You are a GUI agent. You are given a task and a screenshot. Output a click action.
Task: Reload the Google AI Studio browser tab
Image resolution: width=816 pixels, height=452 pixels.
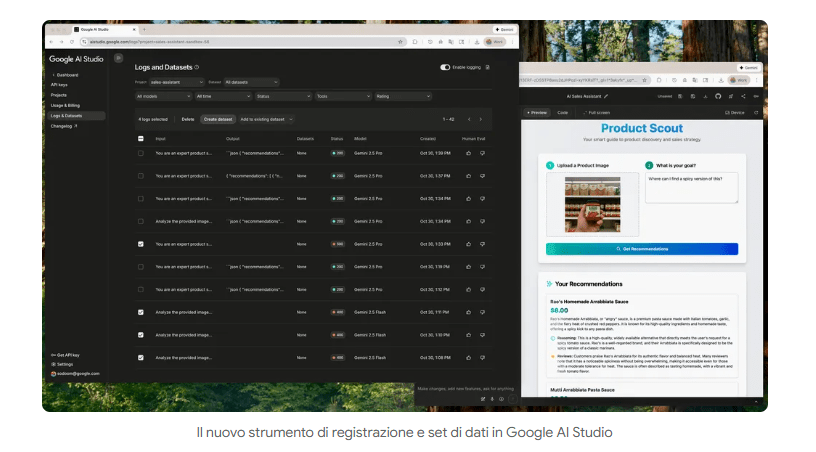pyautogui.click(x=72, y=42)
